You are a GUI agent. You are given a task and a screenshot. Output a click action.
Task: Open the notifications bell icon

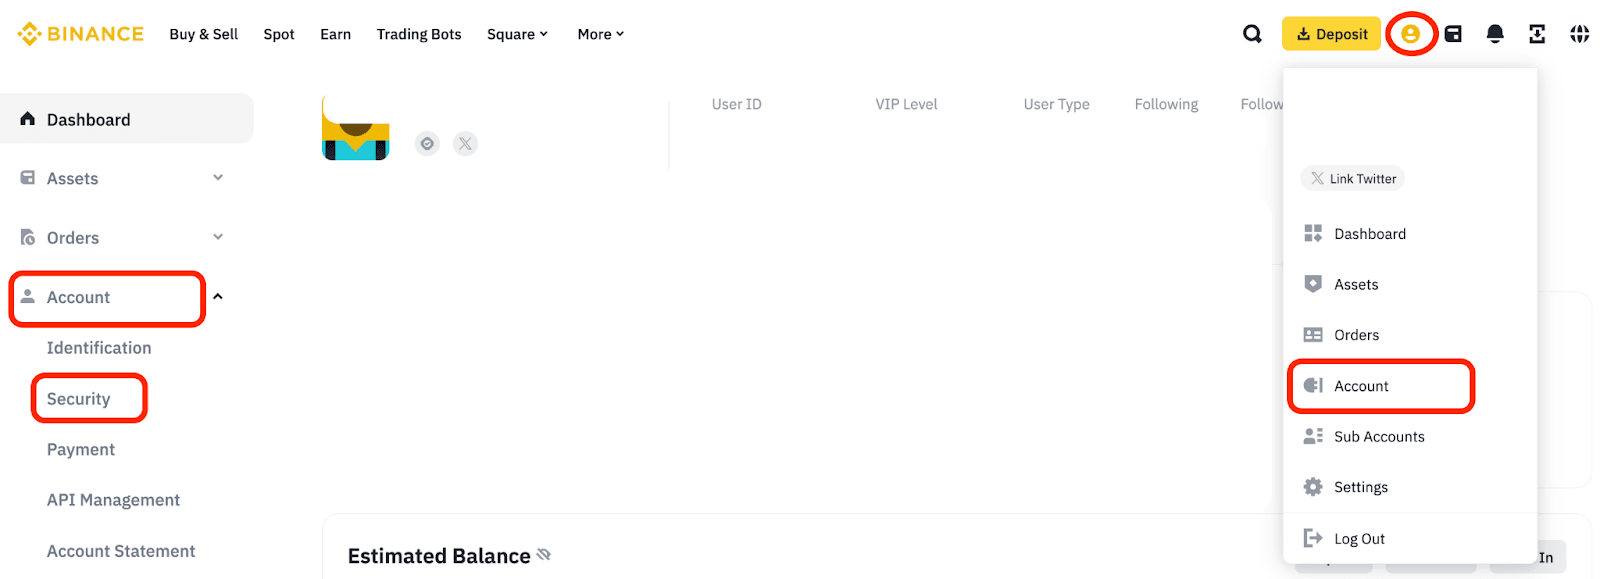click(1495, 34)
